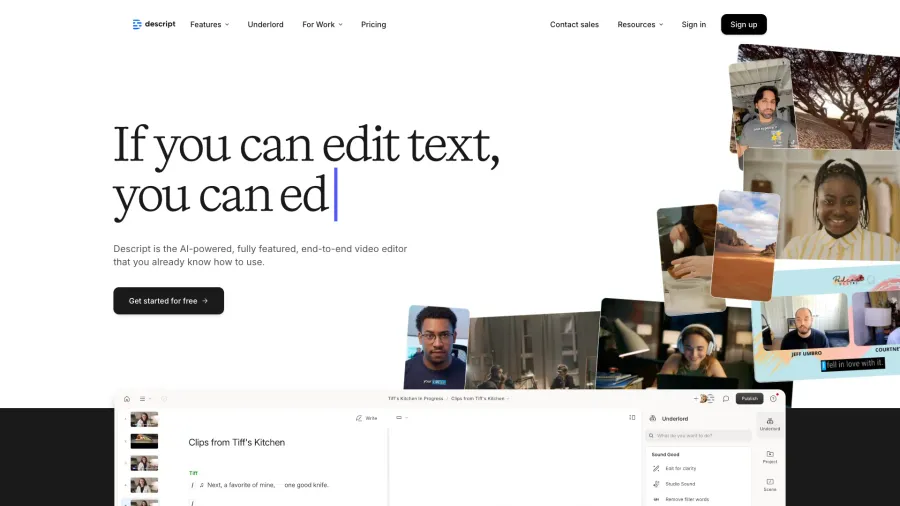Select the Underlord sidebar tab
900x506 pixels.
(x=770, y=425)
